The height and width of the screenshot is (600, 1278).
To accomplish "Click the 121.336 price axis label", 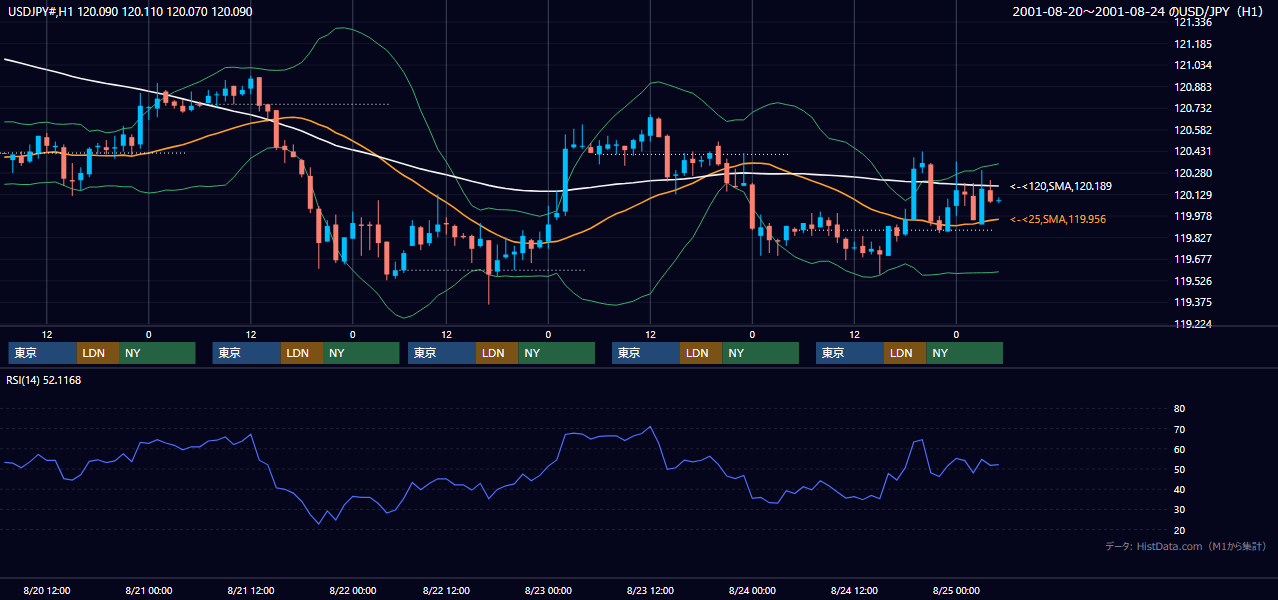I will tap(1192, 22).
